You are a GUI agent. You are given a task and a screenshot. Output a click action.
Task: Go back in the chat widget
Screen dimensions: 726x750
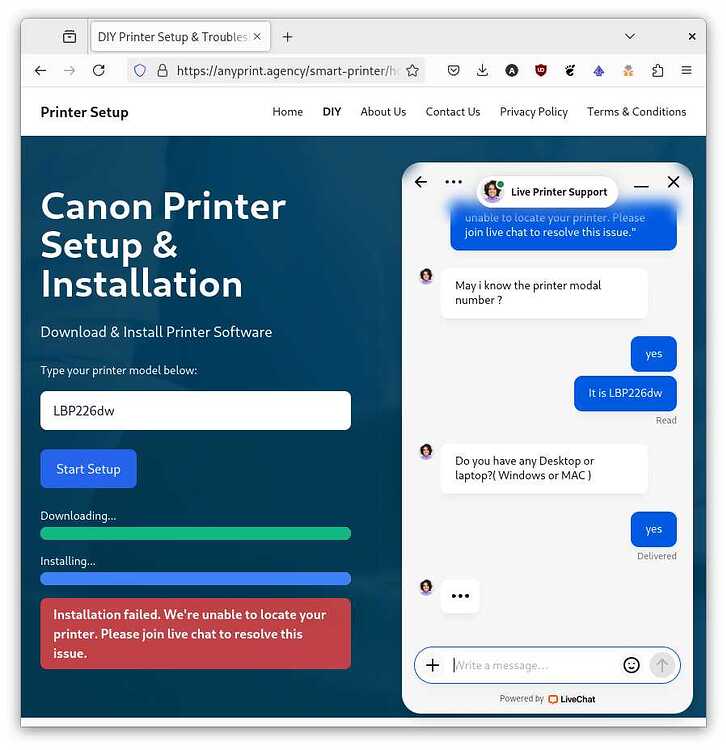421,182
